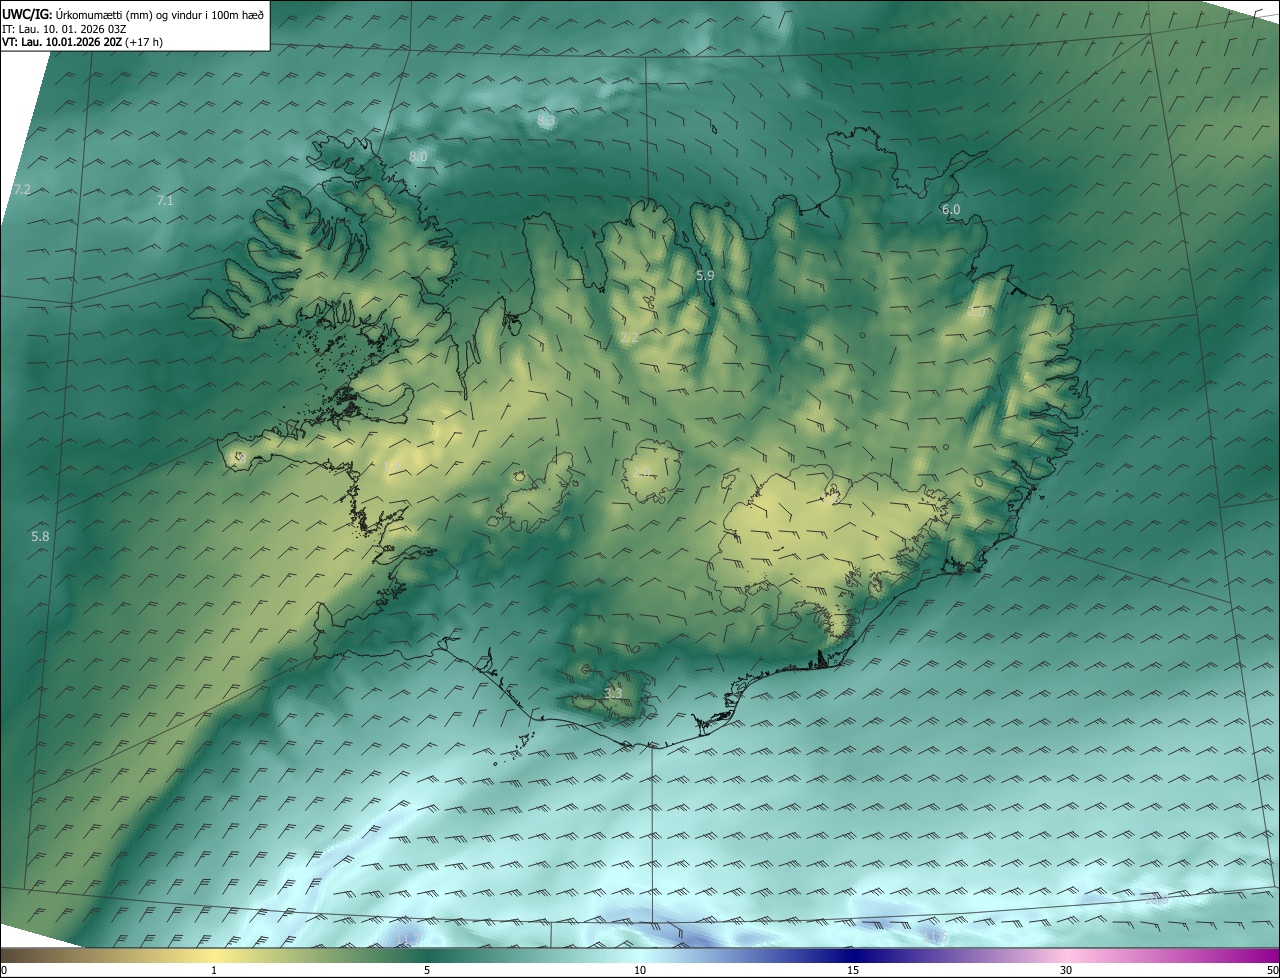Click the 'VT: Lau. 10.01.2026 20Z (+17 h)' line
This screenshot has height=978, width=1280.
(x=82, y=42)
